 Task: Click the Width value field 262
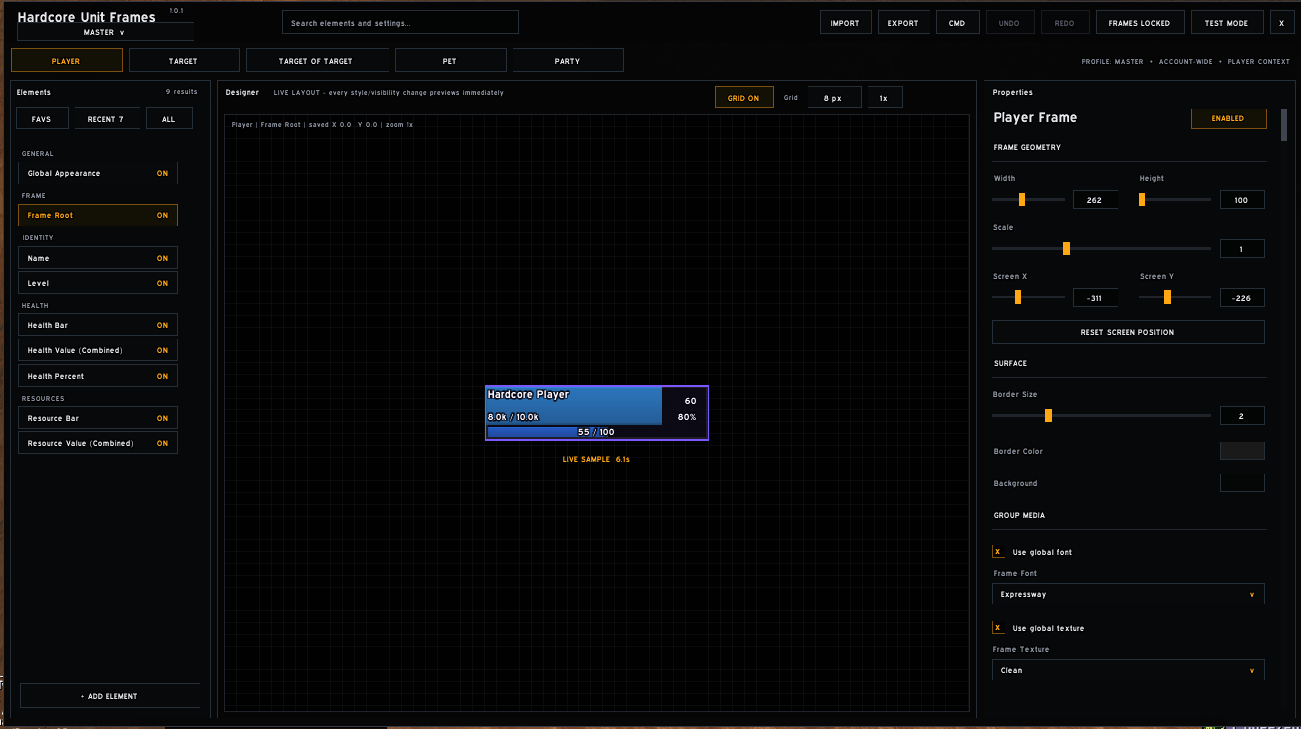tap(1095, 200)
